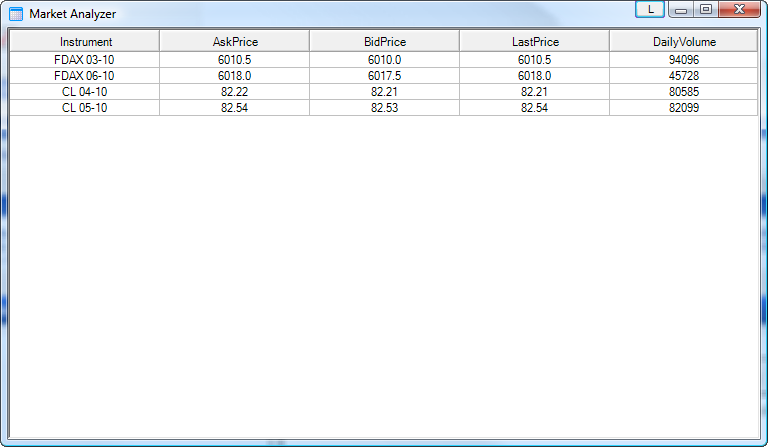Click last price 82.21 of CL 04-10

click(x=534, y=92)
